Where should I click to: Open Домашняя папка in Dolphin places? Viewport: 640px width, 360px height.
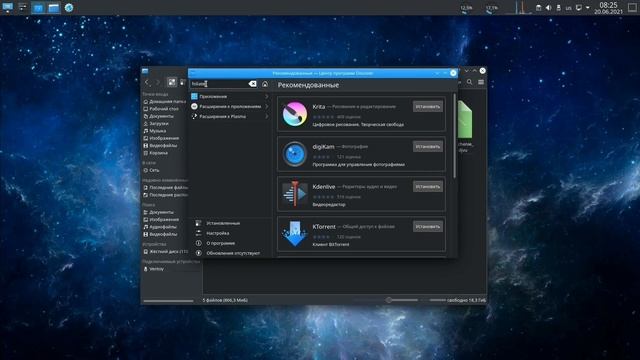click(x=164, y=101)
